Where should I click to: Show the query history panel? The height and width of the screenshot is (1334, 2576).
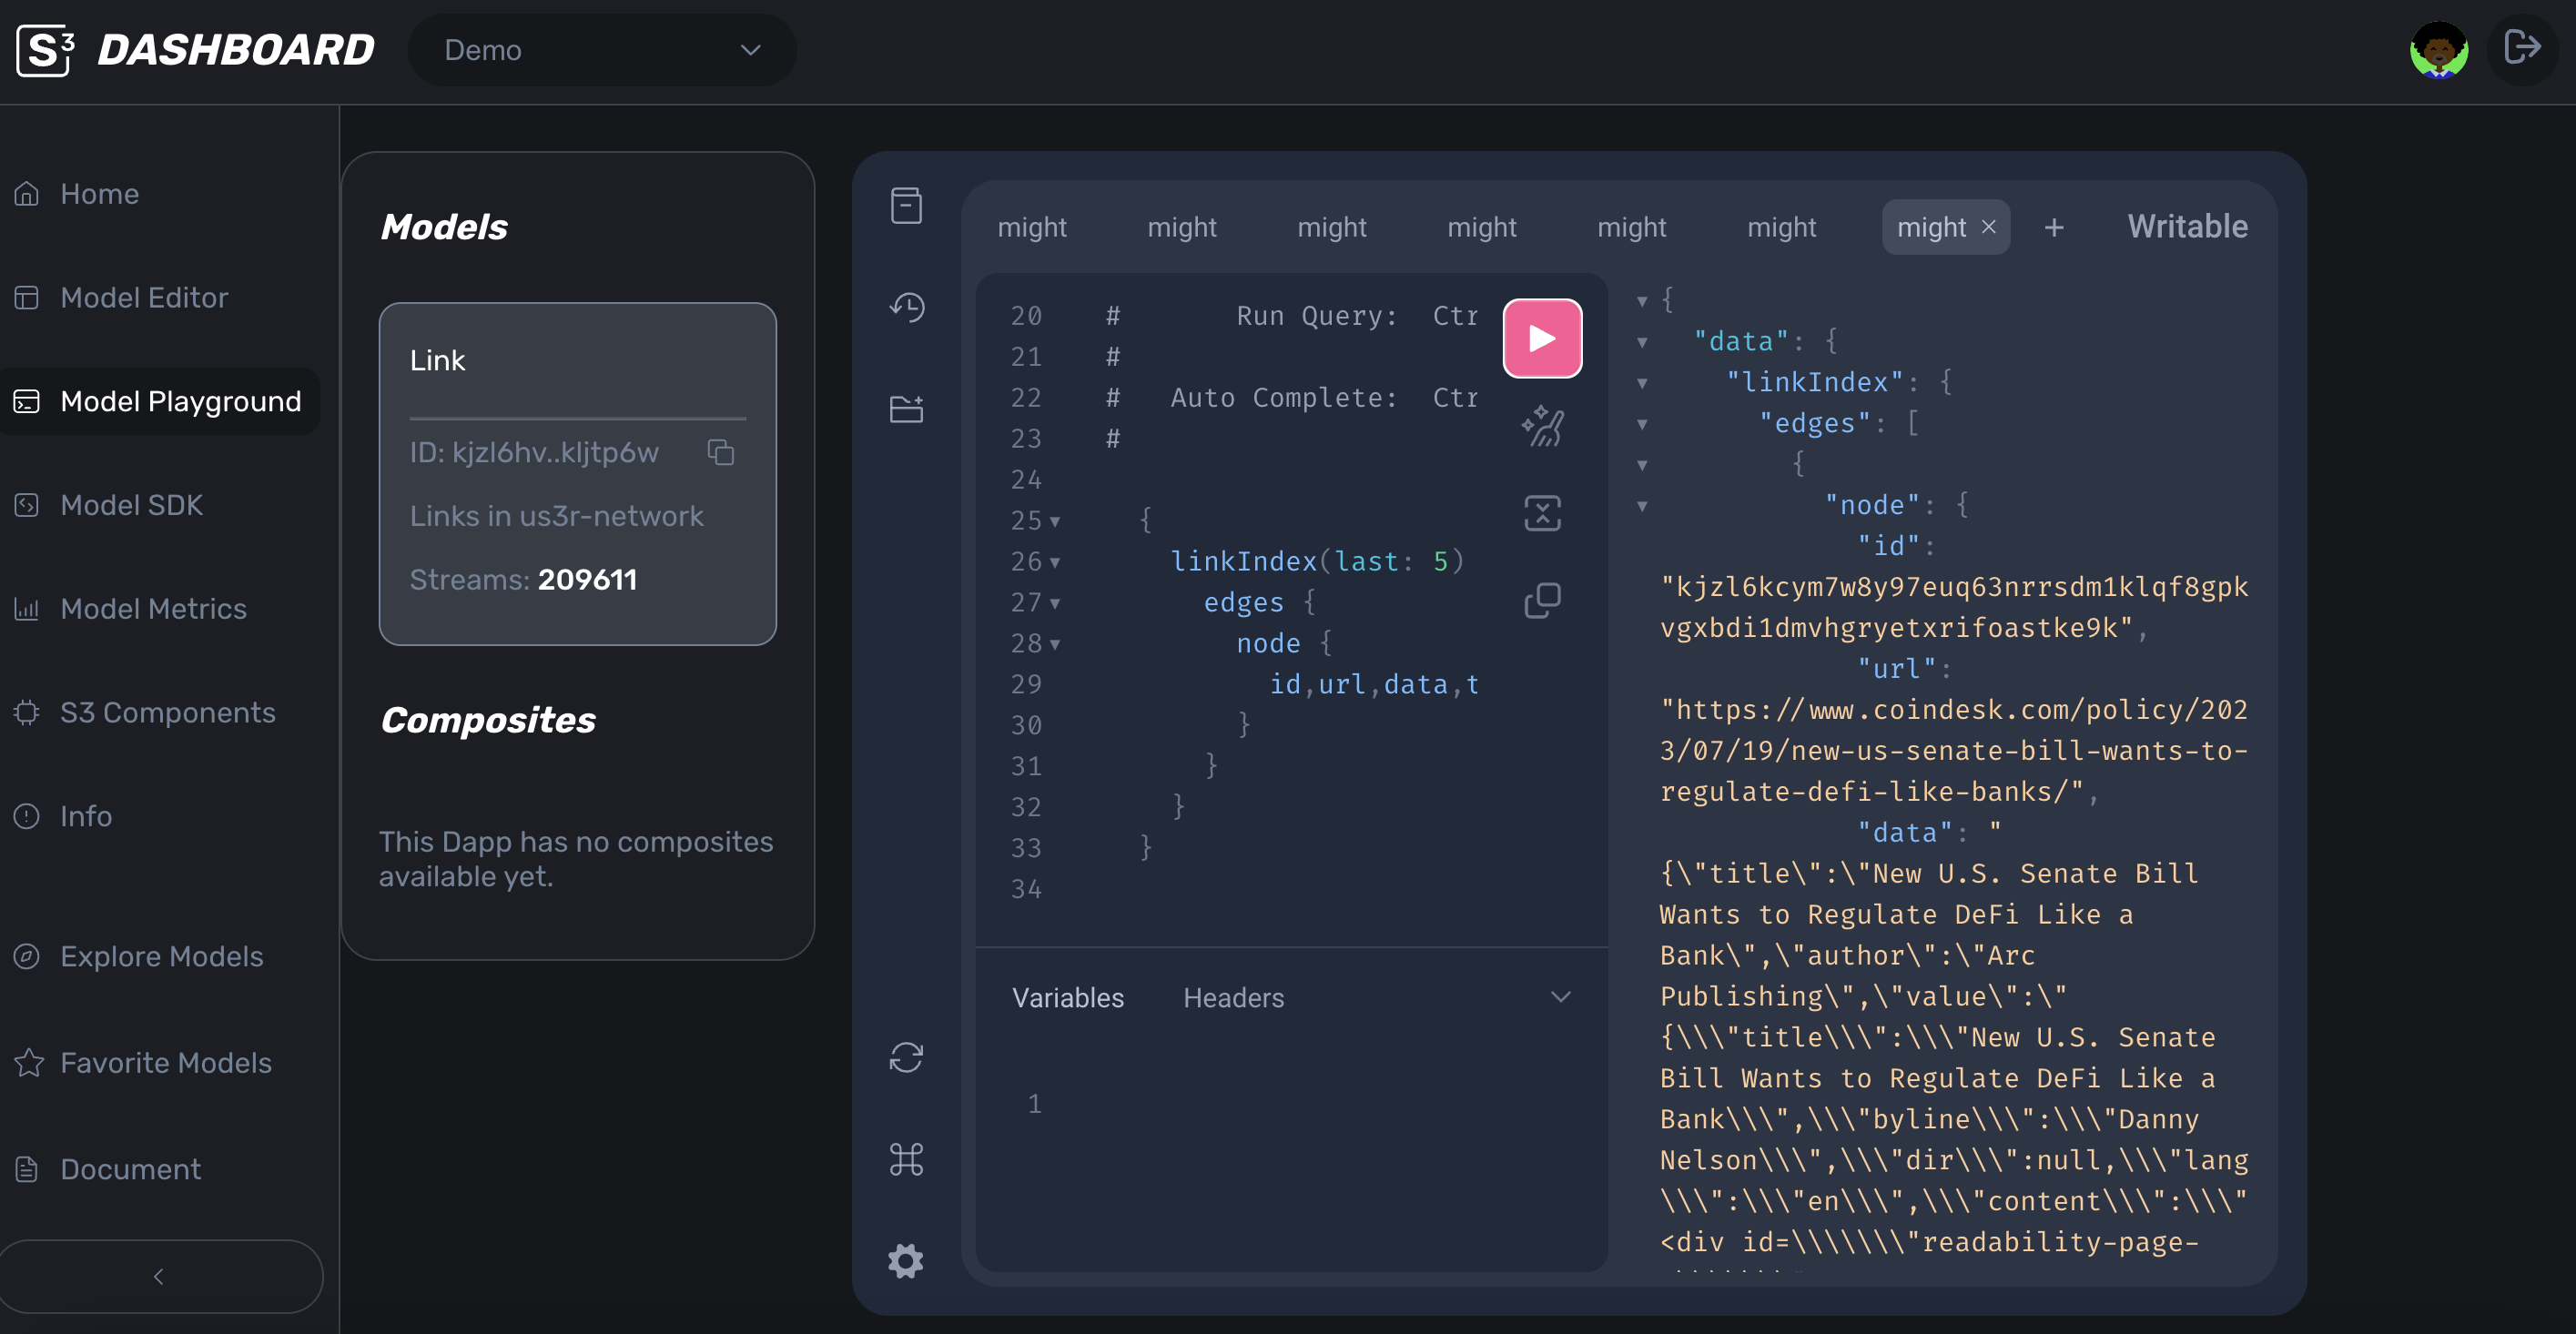tap(906, 307)
